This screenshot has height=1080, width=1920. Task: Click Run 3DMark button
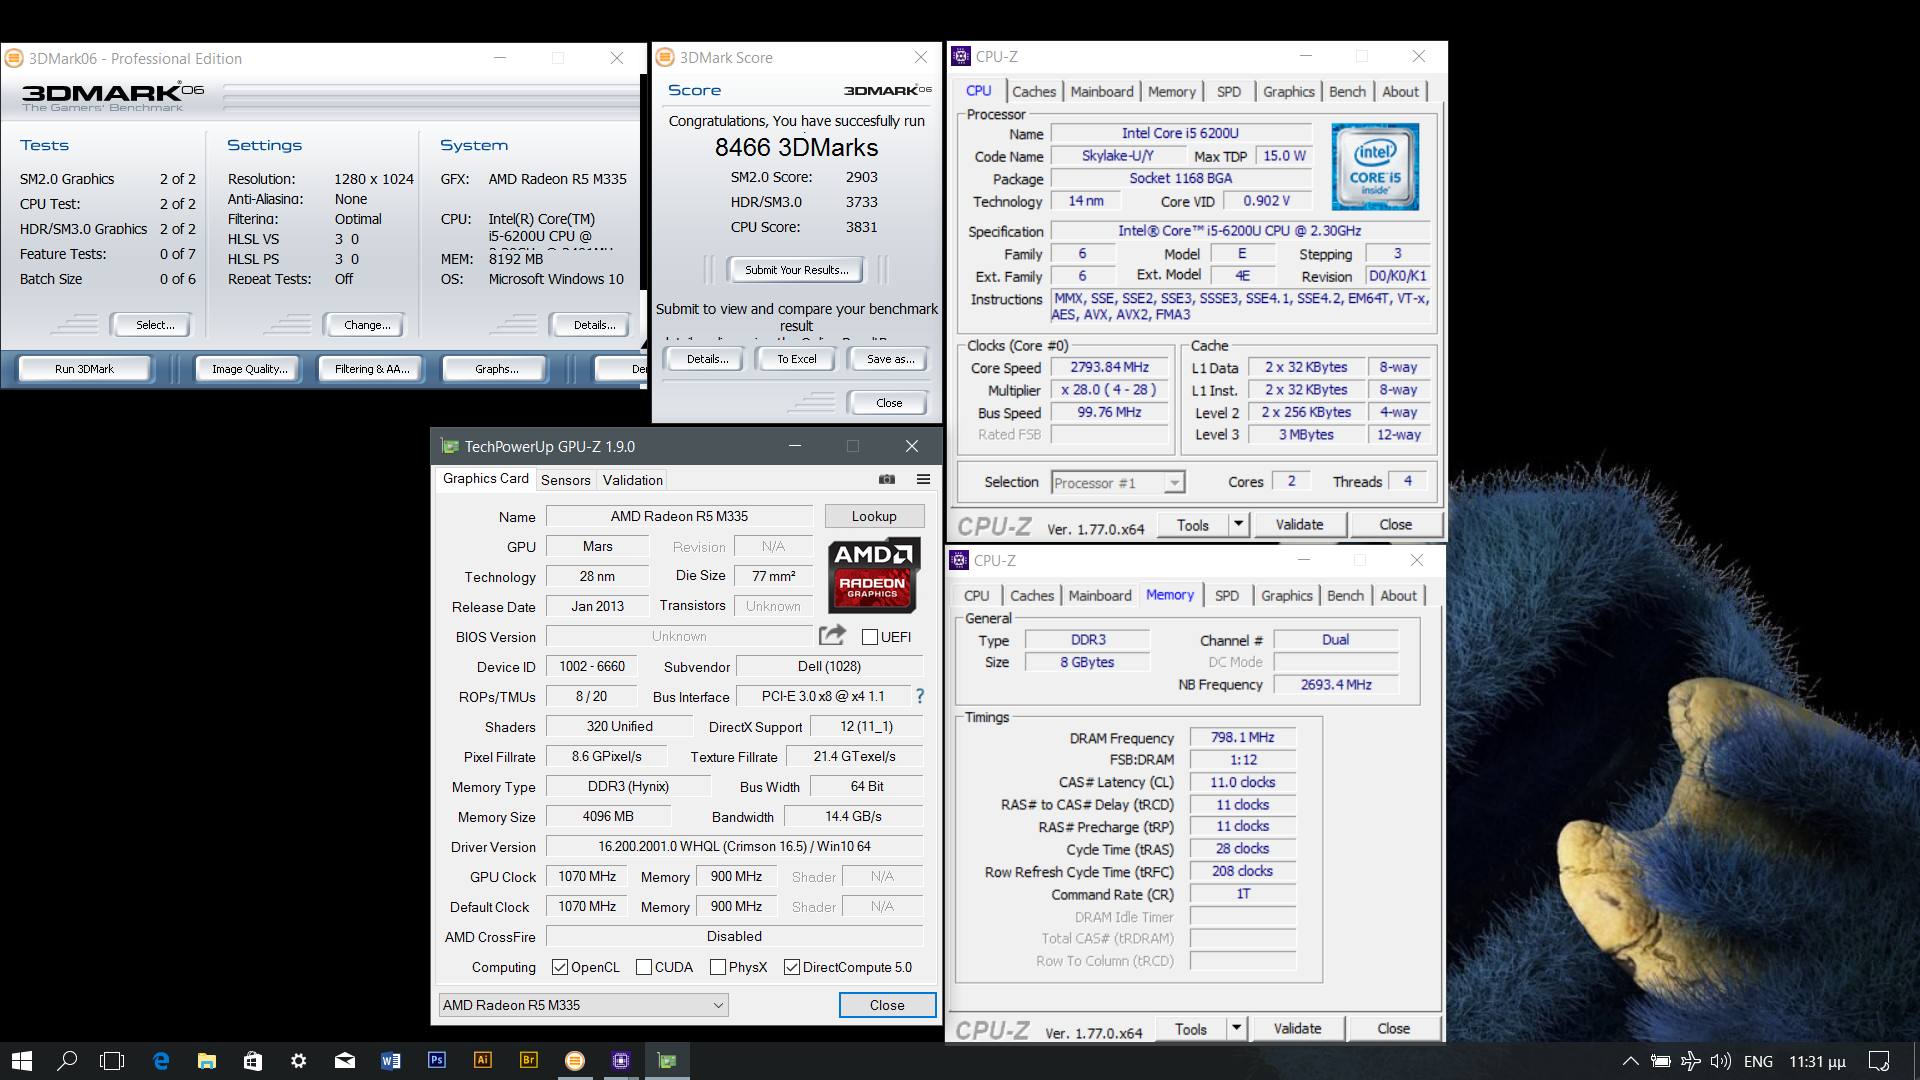point(85,369)
